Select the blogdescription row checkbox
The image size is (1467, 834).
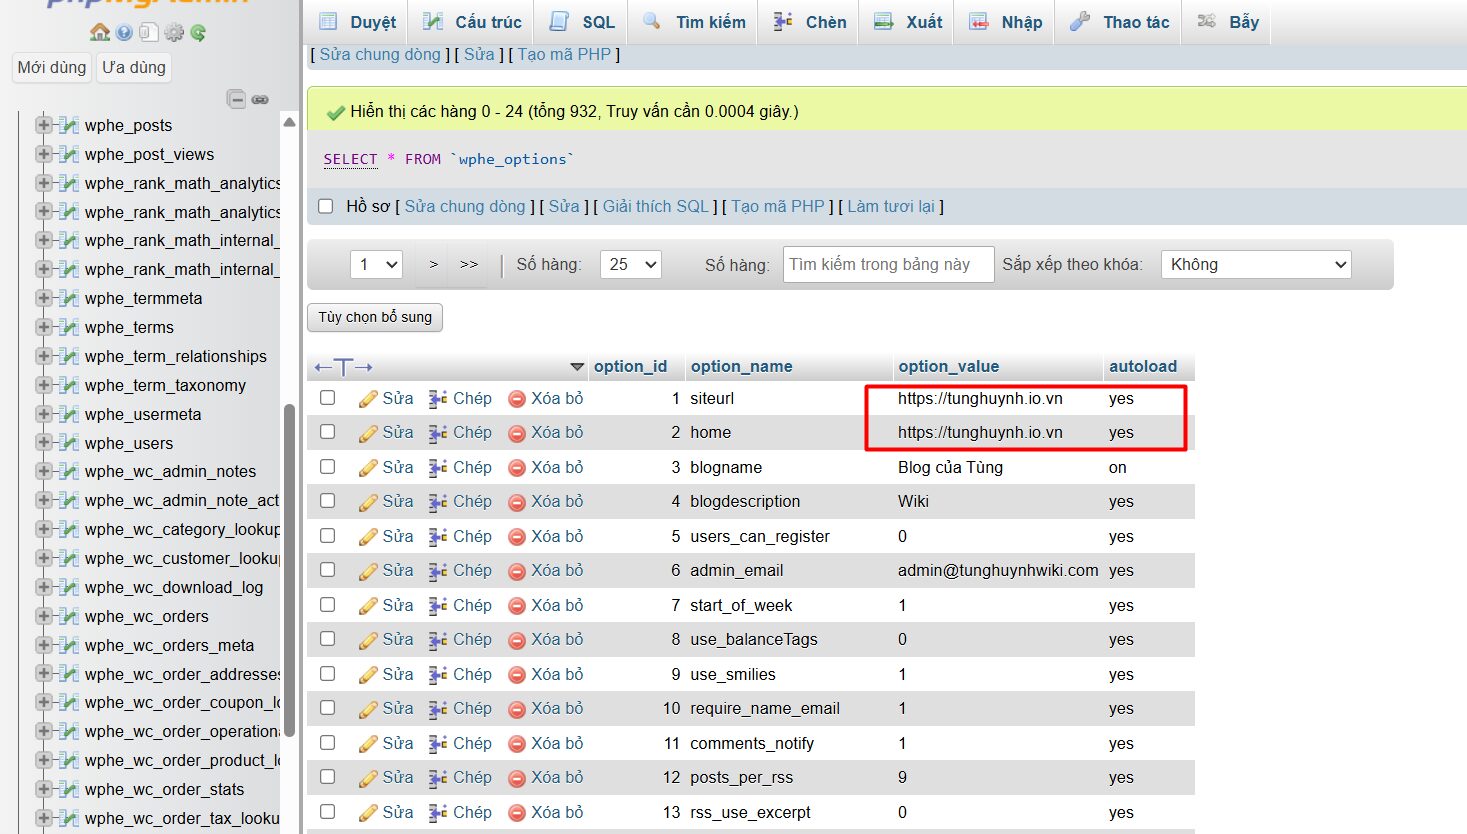click(x=328, y=501)
